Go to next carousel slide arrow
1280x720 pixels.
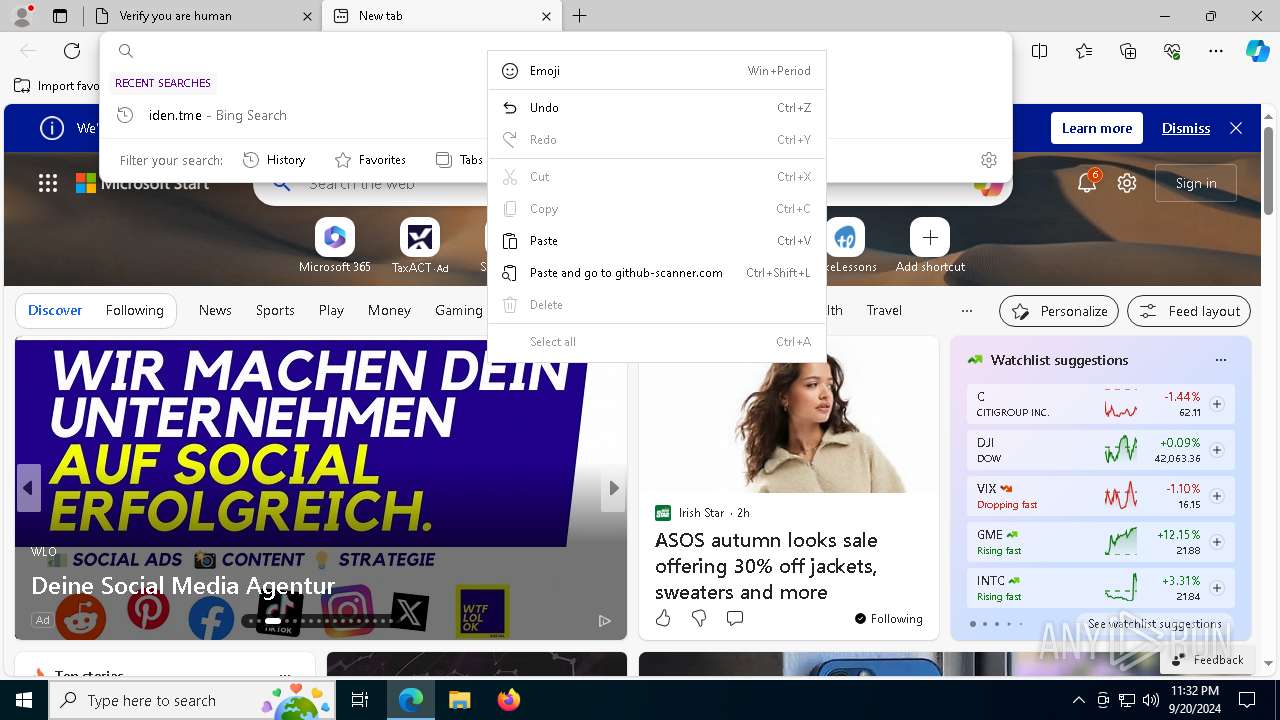614,488
